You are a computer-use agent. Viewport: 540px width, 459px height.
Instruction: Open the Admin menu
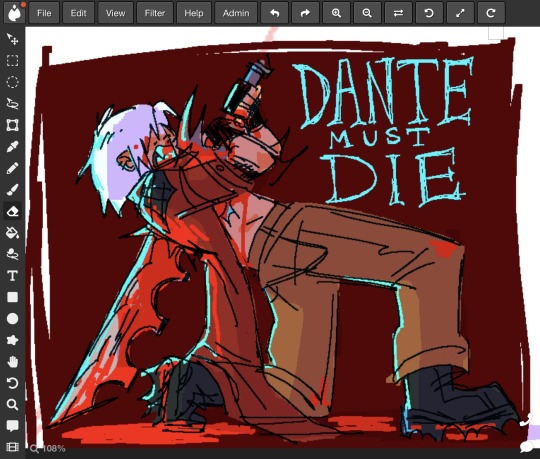click(236, 13)
